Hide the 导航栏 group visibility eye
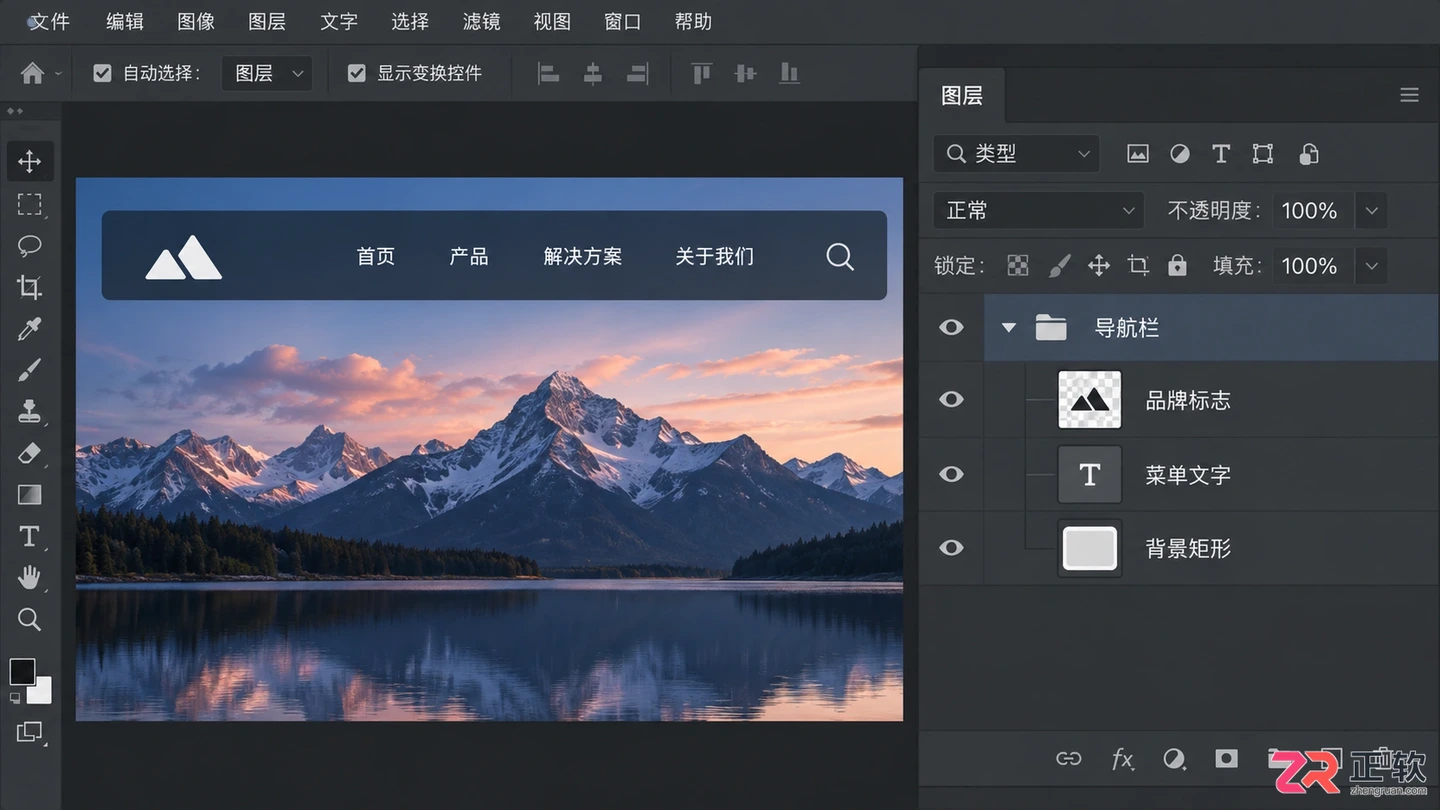This screenshot has height=810, width=1440. pyautogui.click(x=951, y=327)
